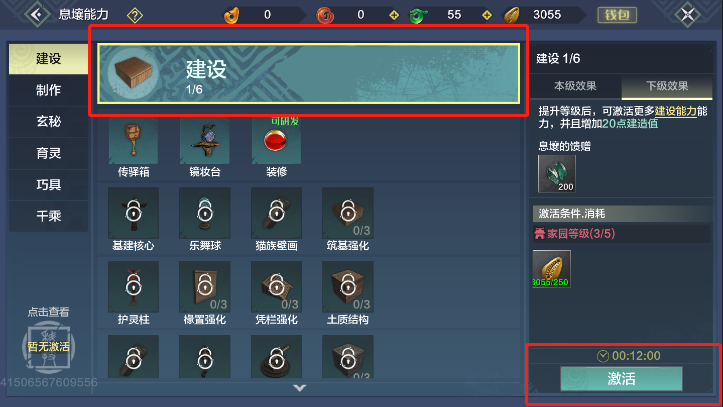Select the locked 基建核心 skill
Image resolution: width=723 pixels, height=407 pixels.
(x=133, y=213)
